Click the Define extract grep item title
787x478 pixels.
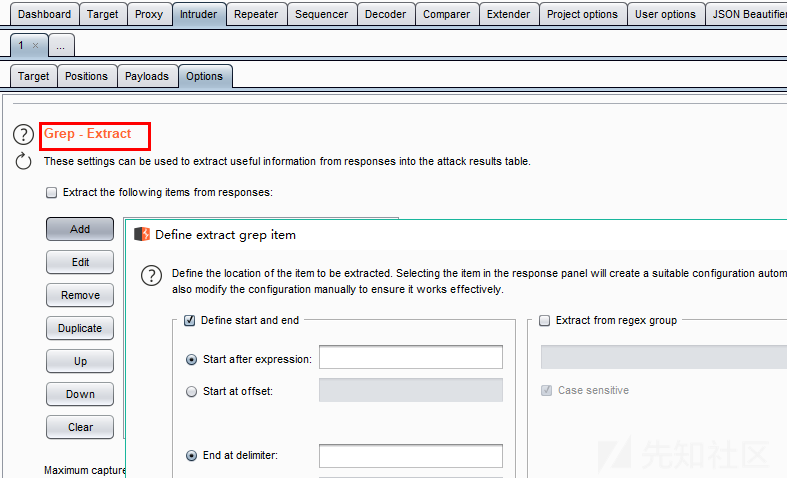[x=225, y=235]
